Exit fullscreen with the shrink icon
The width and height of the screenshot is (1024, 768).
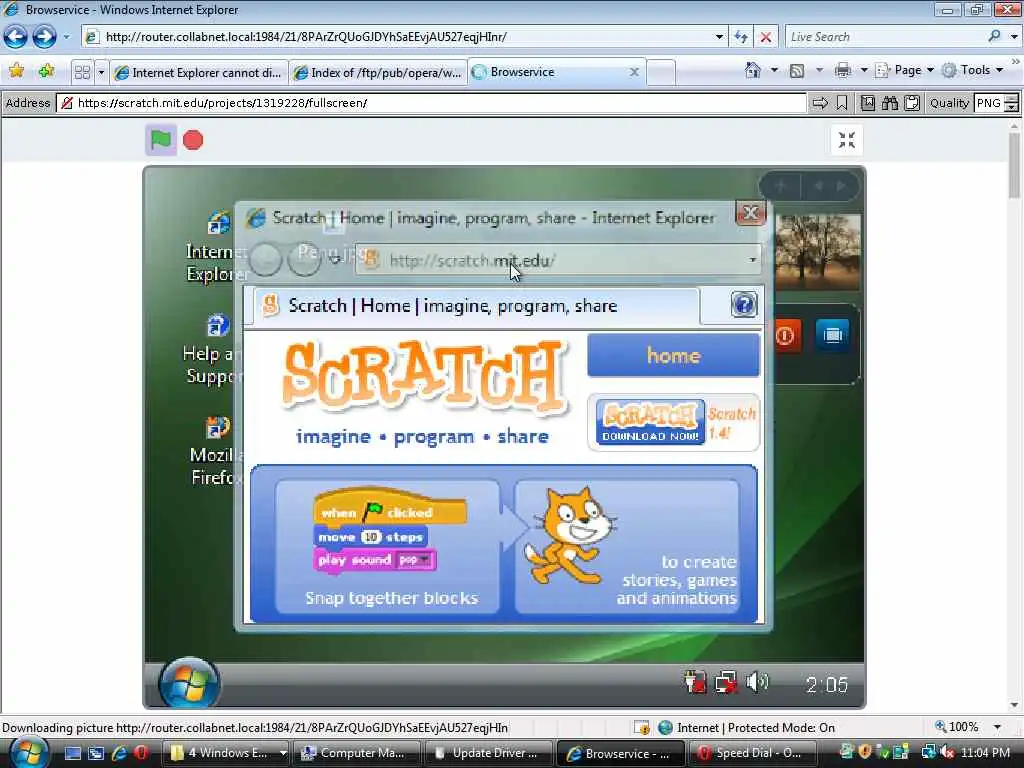click(x=847, y=140)
